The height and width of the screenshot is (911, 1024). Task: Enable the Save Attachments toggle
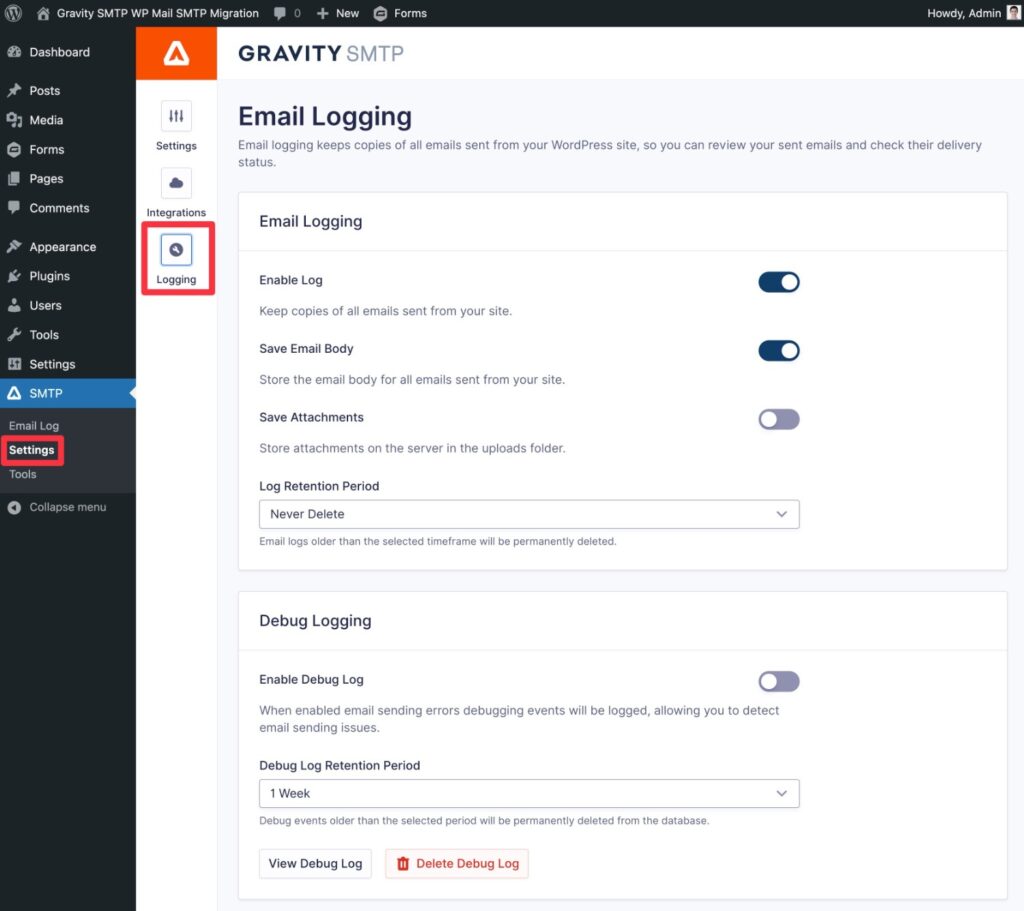(x=778, y=419)
